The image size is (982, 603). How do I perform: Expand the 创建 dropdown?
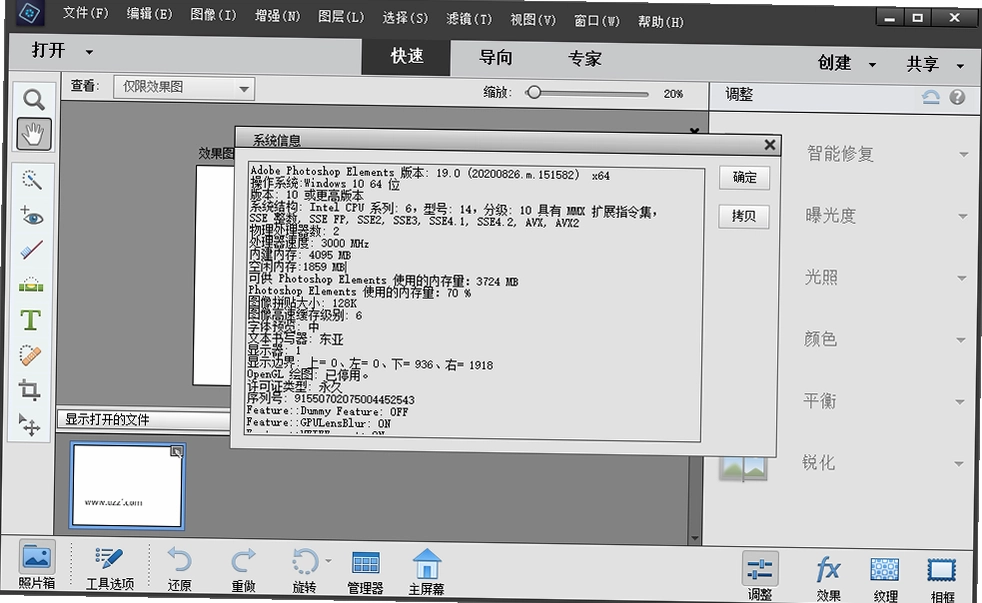pyautogui.click(x=872, y=64)
